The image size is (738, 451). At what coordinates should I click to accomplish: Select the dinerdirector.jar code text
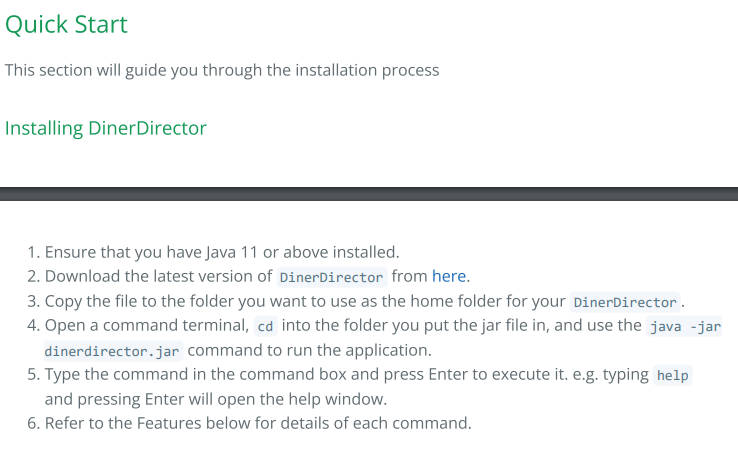112,351
